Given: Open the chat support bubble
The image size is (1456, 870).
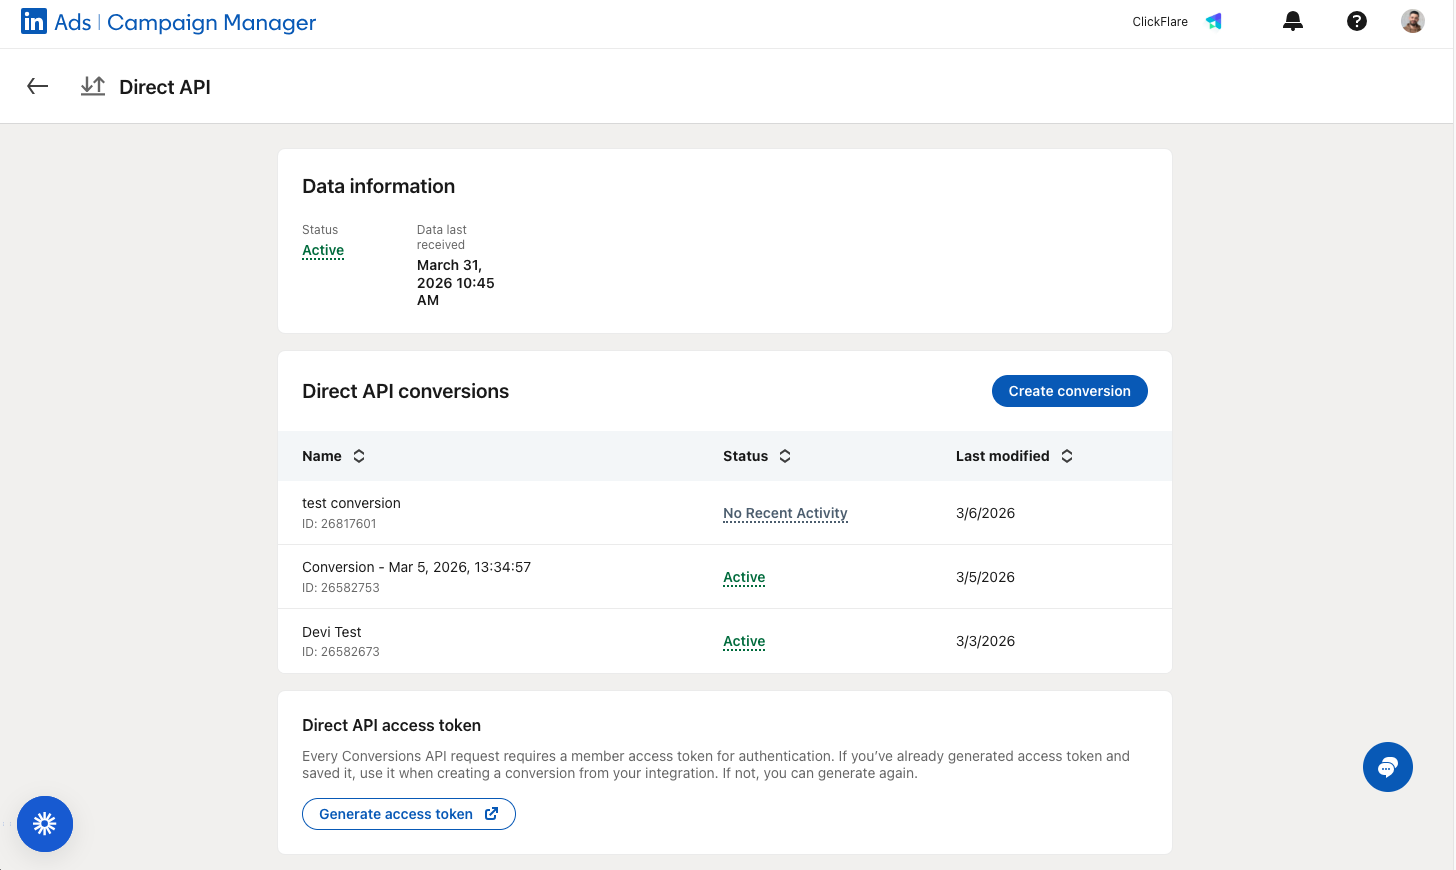Looking at the screenshot, I should coord(1387,767).
